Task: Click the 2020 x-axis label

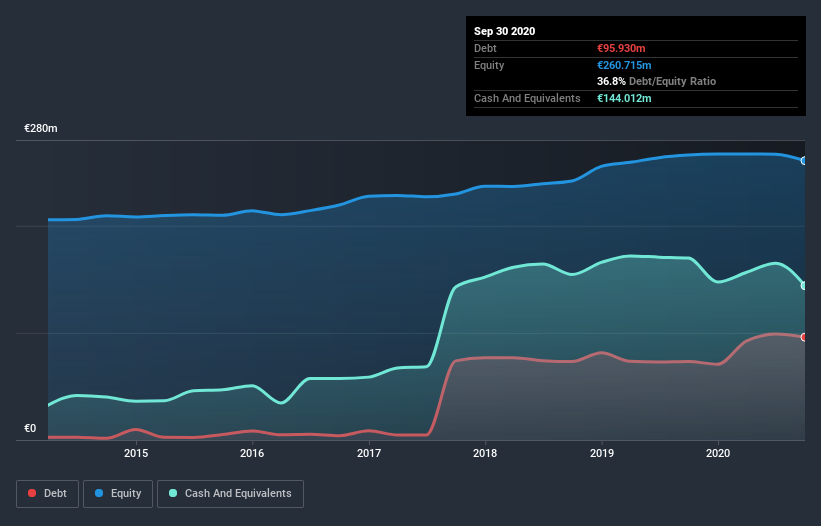Action: [x=718, y=453]
